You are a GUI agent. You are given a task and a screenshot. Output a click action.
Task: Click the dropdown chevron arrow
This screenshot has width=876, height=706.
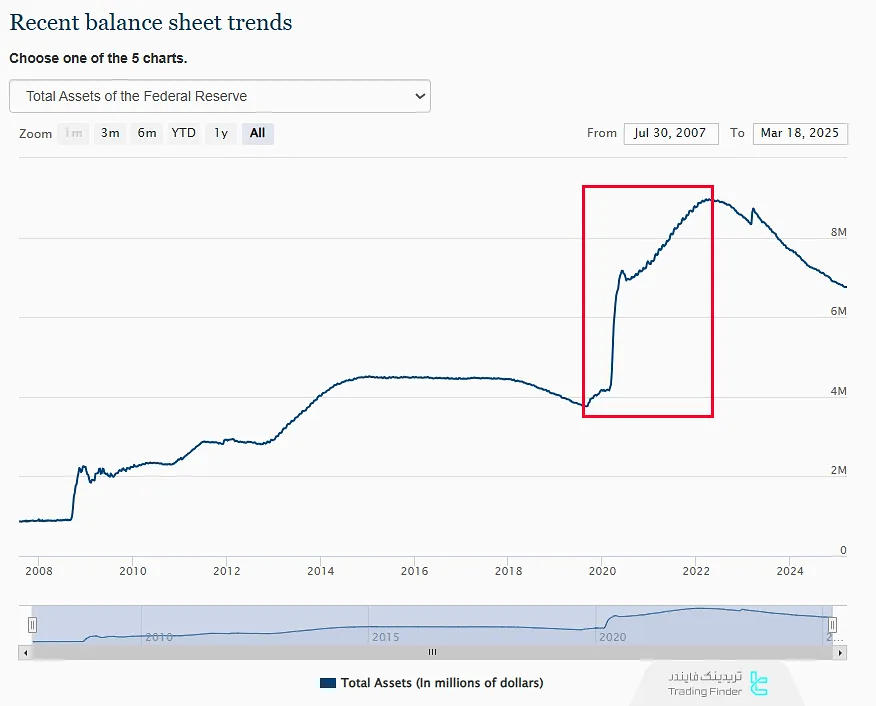419,96
